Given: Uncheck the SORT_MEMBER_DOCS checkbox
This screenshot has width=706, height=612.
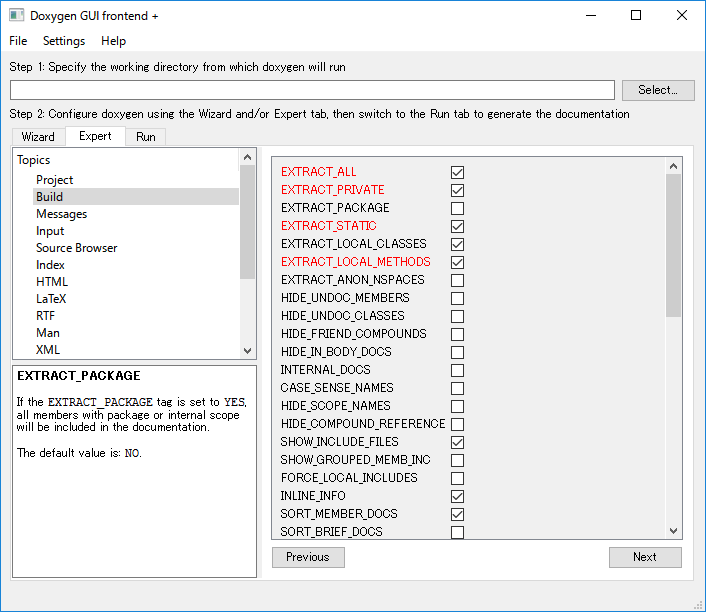Looking at the screenshot, I should 457,514.
